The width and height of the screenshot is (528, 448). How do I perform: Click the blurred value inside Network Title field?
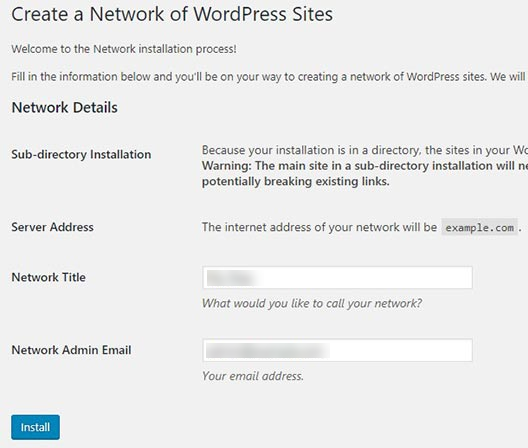click(x=230, y=278)
